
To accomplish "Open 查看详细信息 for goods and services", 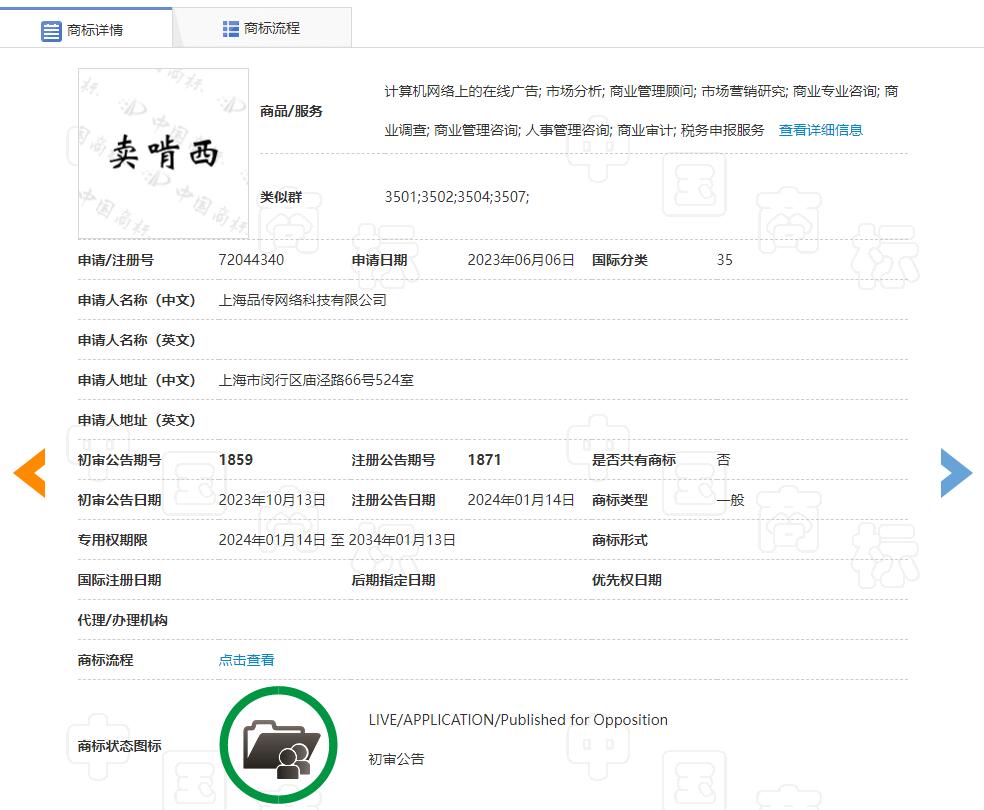I will 820,130.
